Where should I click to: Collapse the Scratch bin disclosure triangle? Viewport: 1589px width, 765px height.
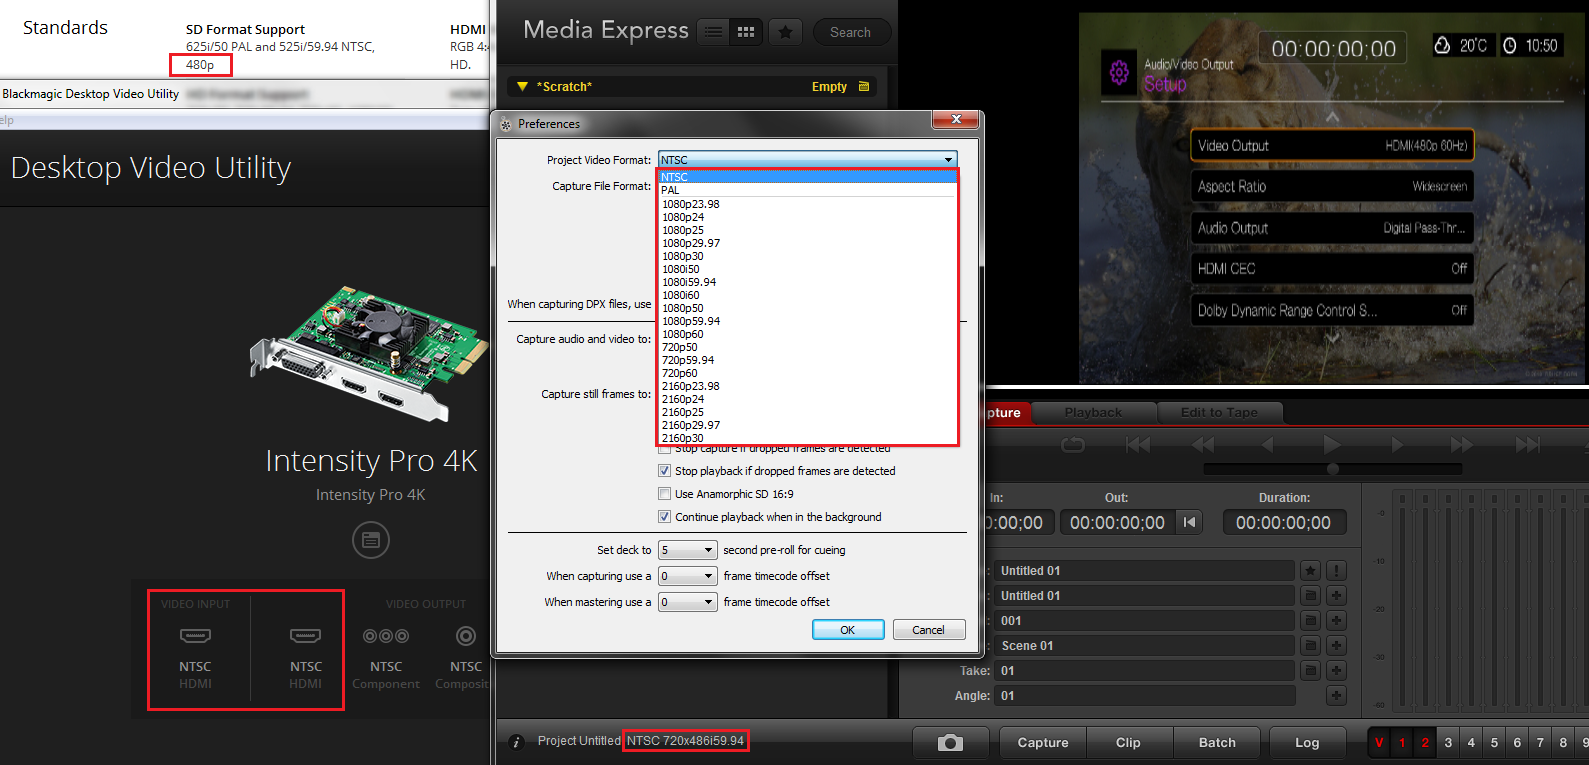pos(522,87)
